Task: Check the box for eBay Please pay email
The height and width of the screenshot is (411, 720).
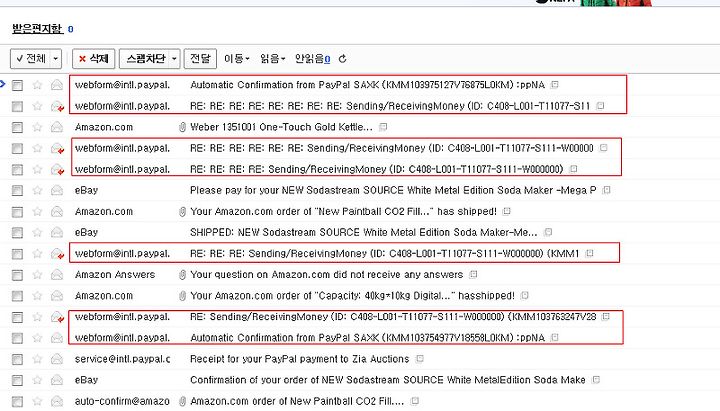Action: pyautogui.click(x=17, y=191)
